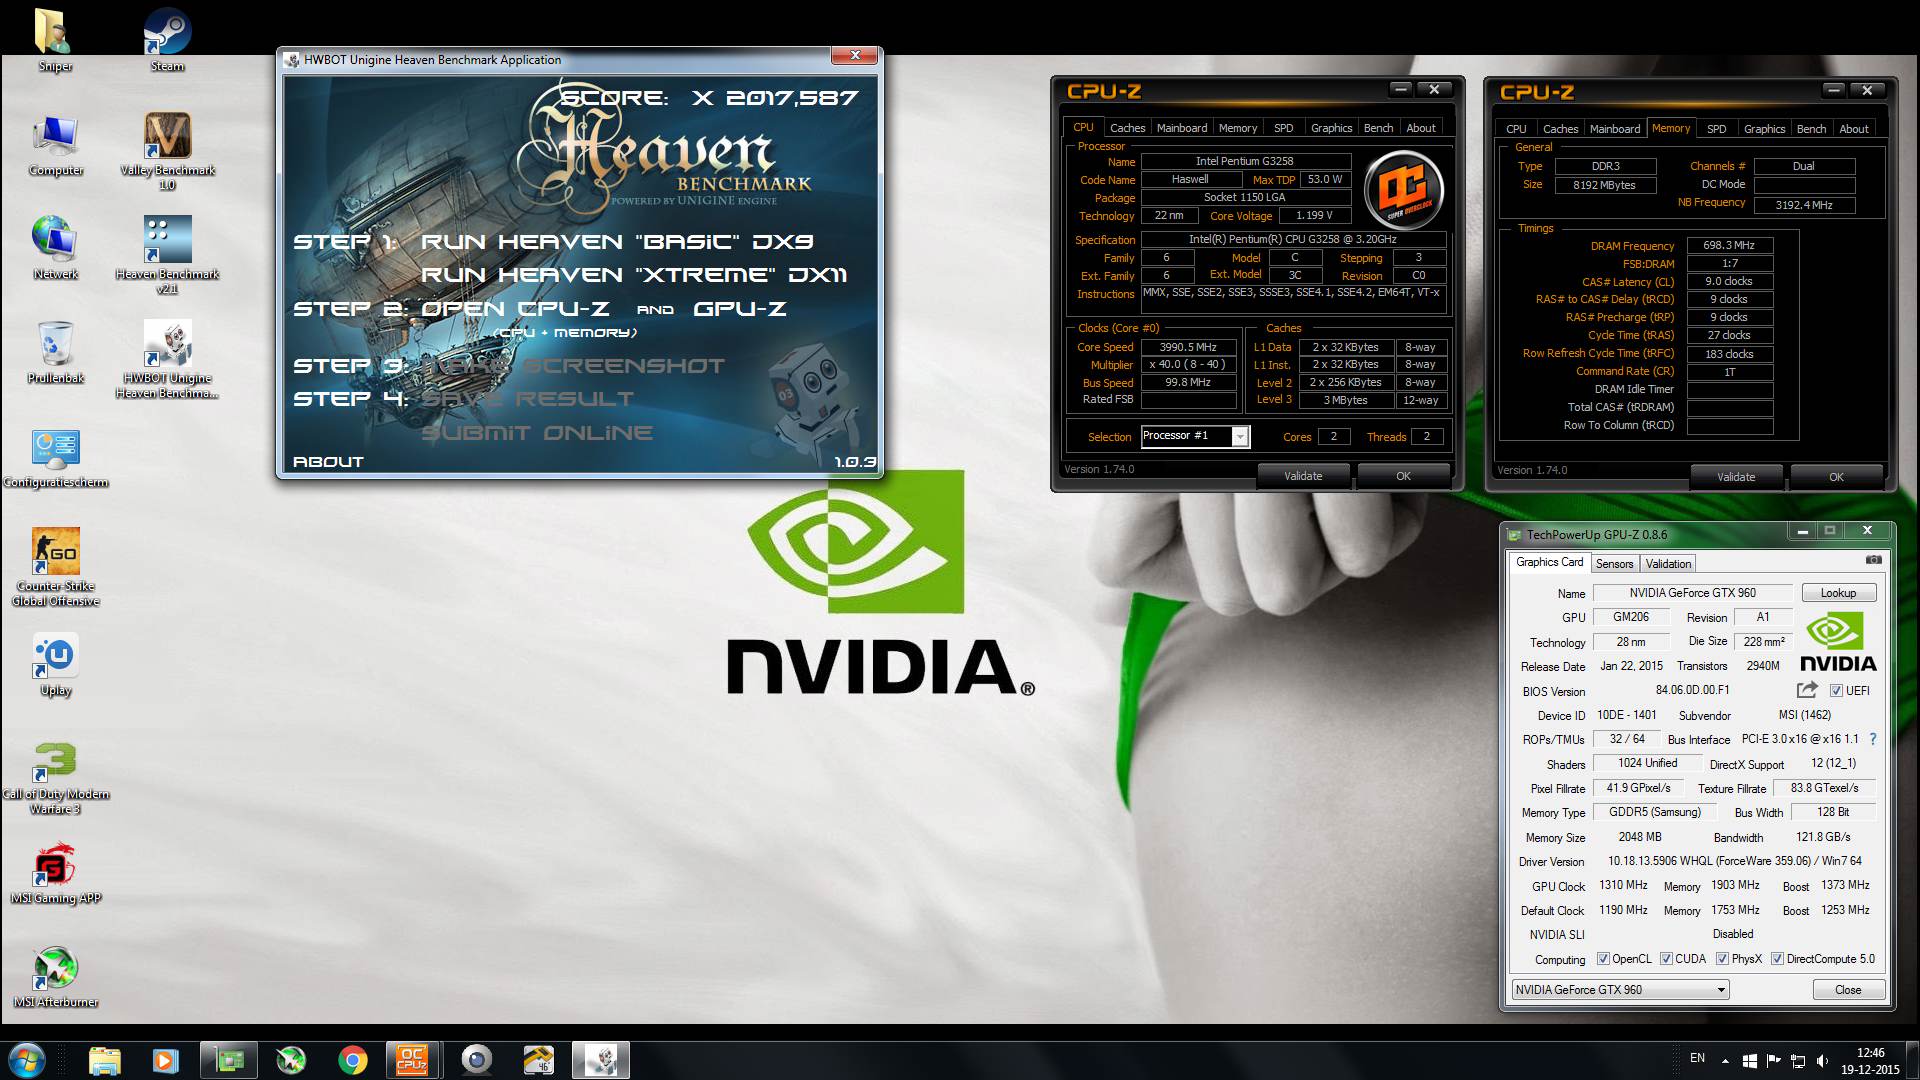Open the temperature monitor taskbar icon showing 46
The image size is (1920, 1080).
pyautogui.click(x=538, y=1060)
